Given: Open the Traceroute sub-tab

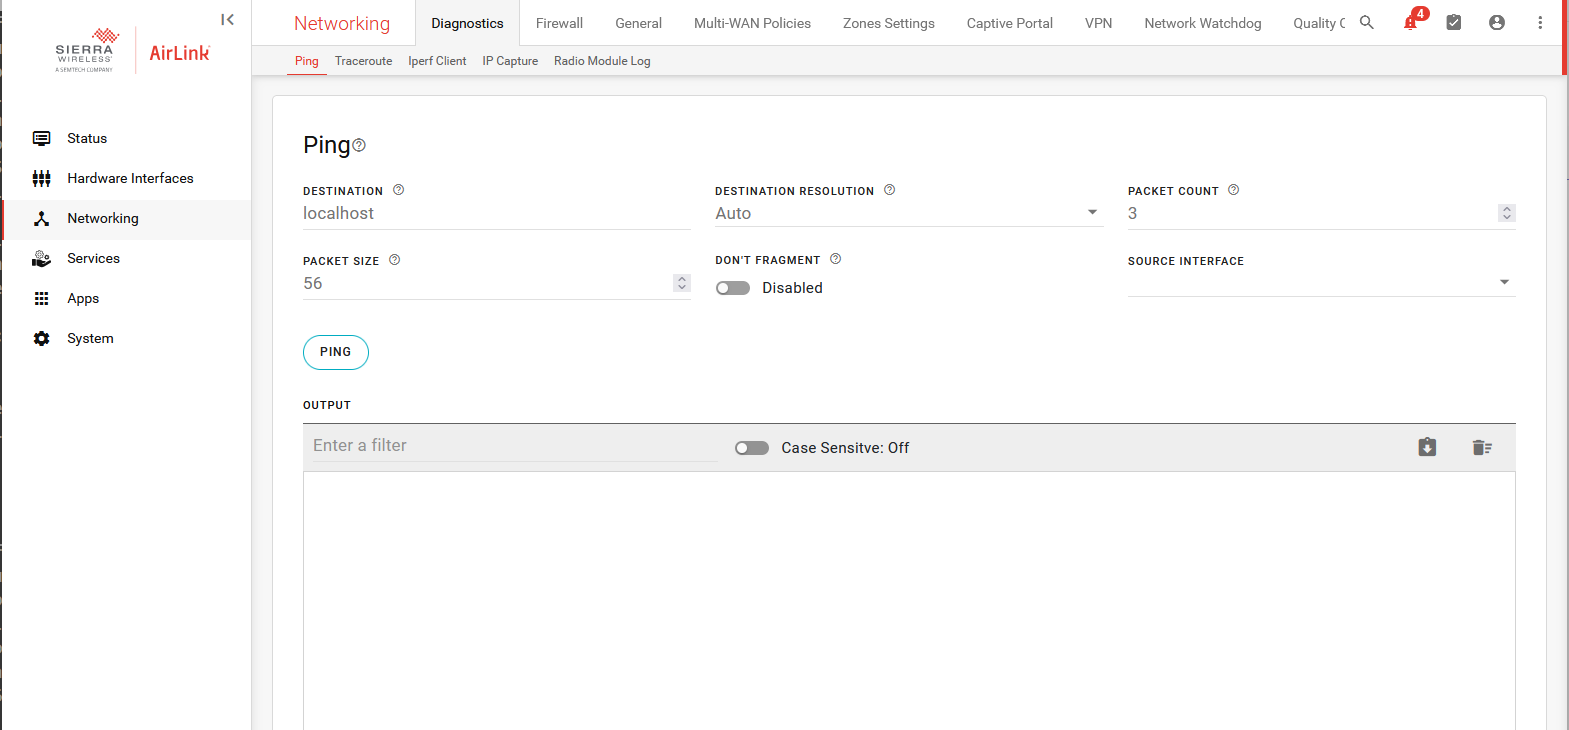Looking at the screenshot, I should tap(363, 61).
